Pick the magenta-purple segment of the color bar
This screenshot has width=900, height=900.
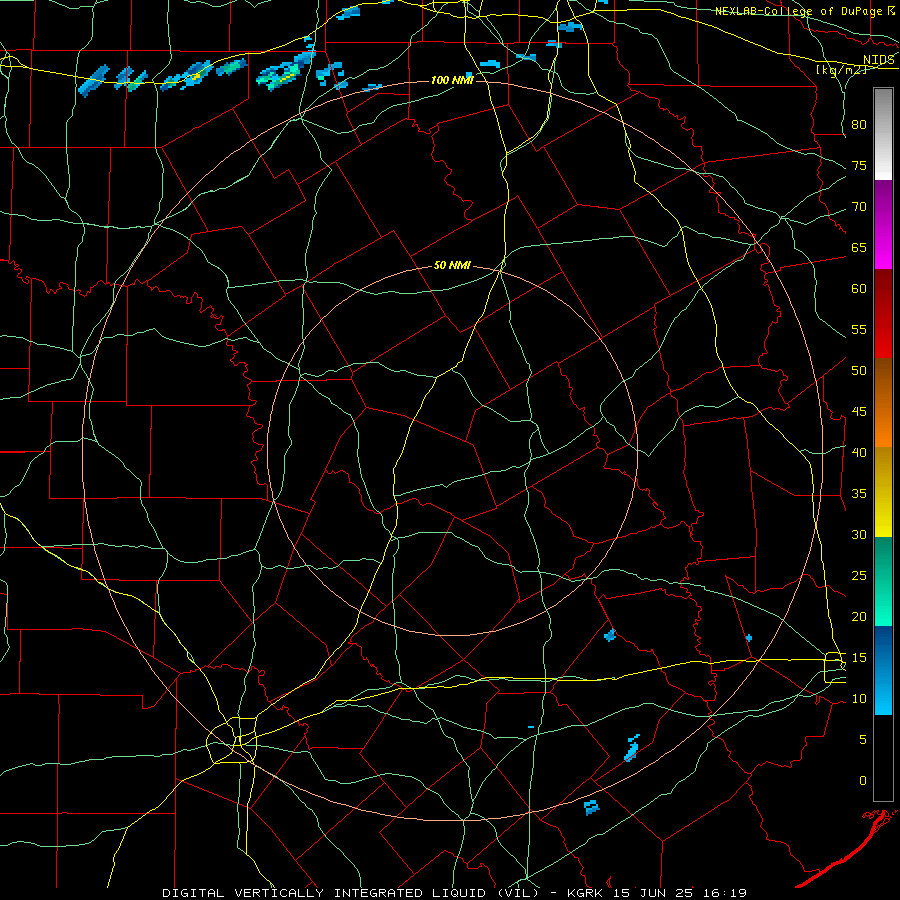pyautogui.click(x=883, y=224)
